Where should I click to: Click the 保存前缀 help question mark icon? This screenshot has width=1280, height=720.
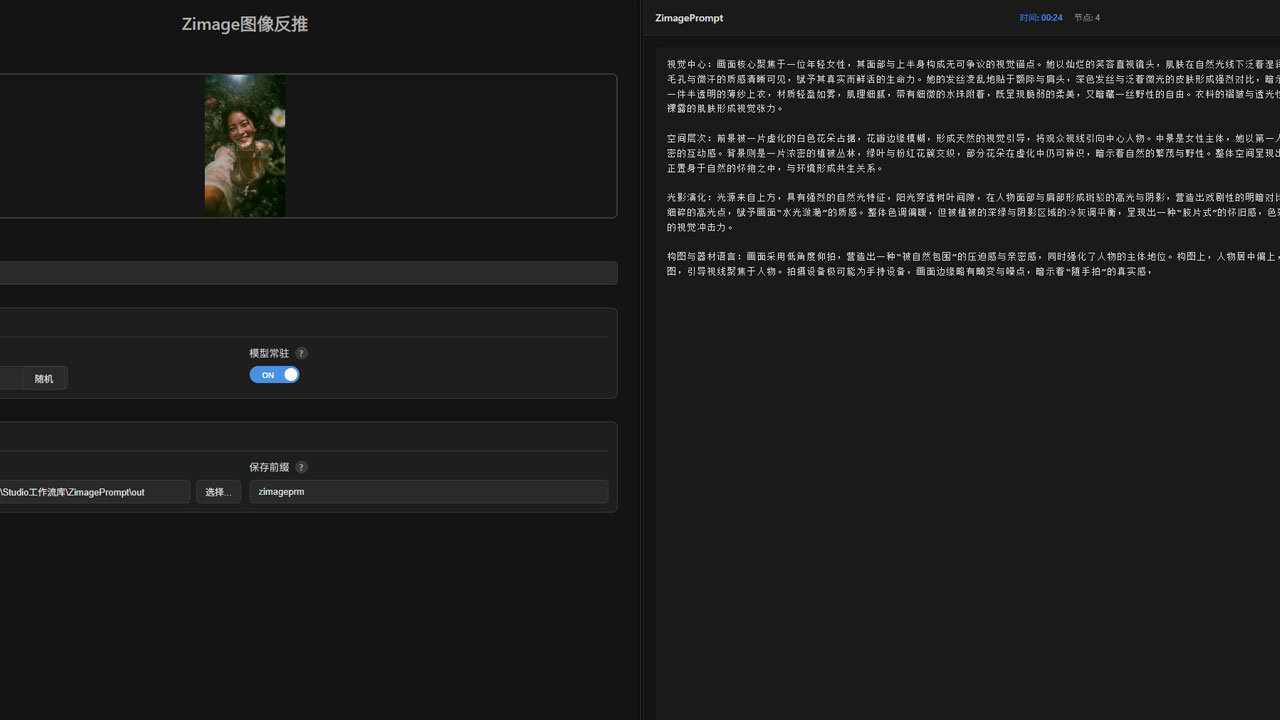click(x=301, y=467)
